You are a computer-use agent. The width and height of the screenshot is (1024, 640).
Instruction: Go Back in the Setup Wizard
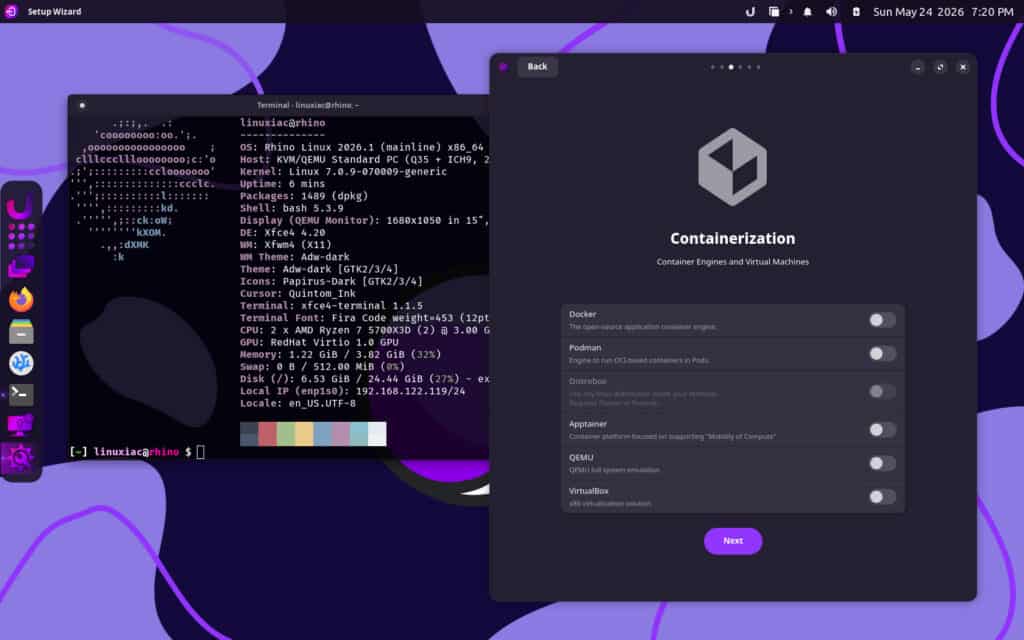point(537,67)
